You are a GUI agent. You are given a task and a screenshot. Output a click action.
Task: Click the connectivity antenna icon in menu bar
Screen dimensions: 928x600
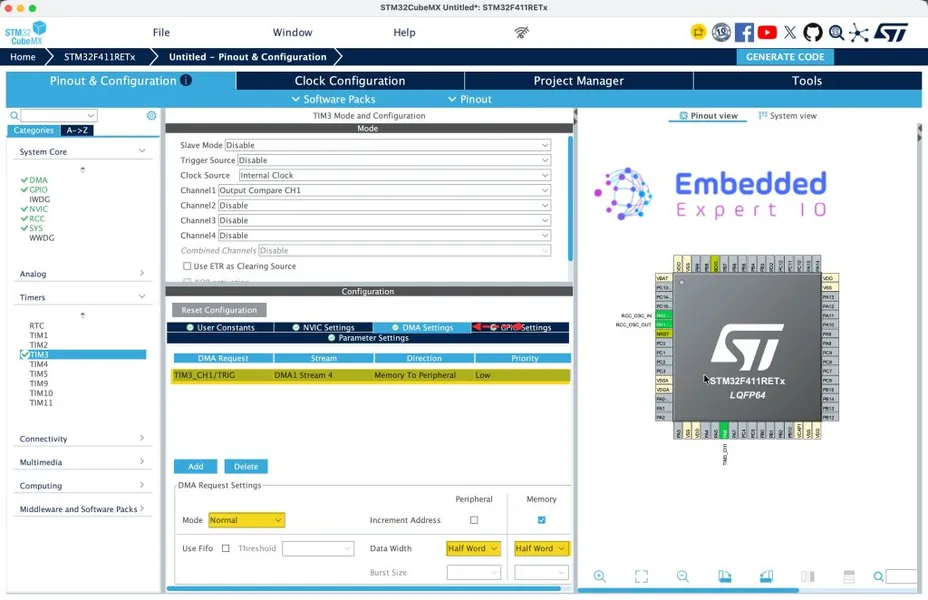[x=521, y=33]
